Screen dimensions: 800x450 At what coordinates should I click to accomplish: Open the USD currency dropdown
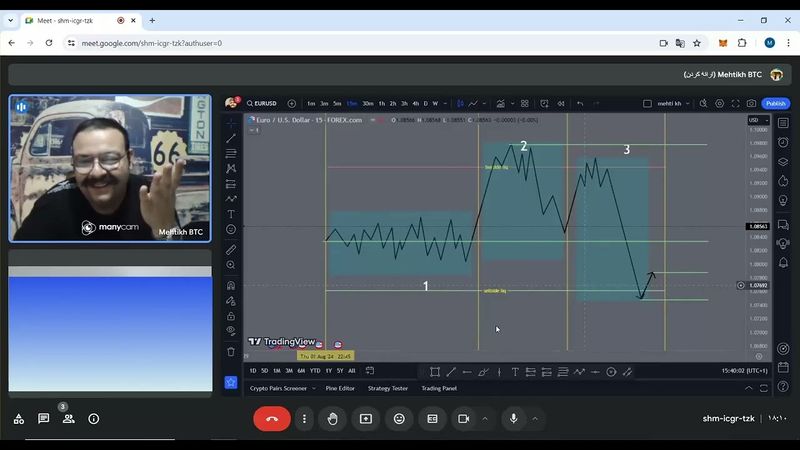(756, 120)
